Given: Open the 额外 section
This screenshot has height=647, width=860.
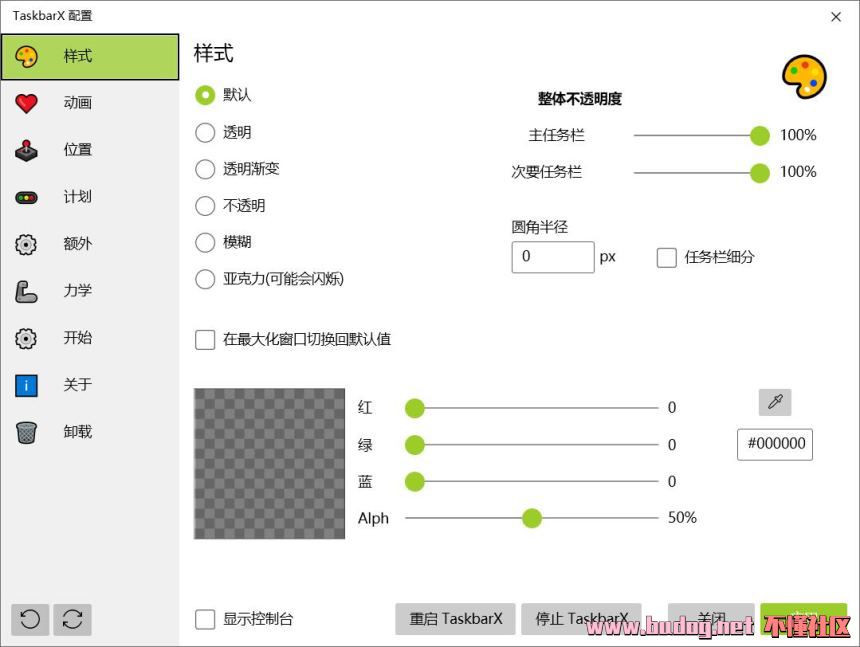Looking at the screenshot, I should (90, 244).
